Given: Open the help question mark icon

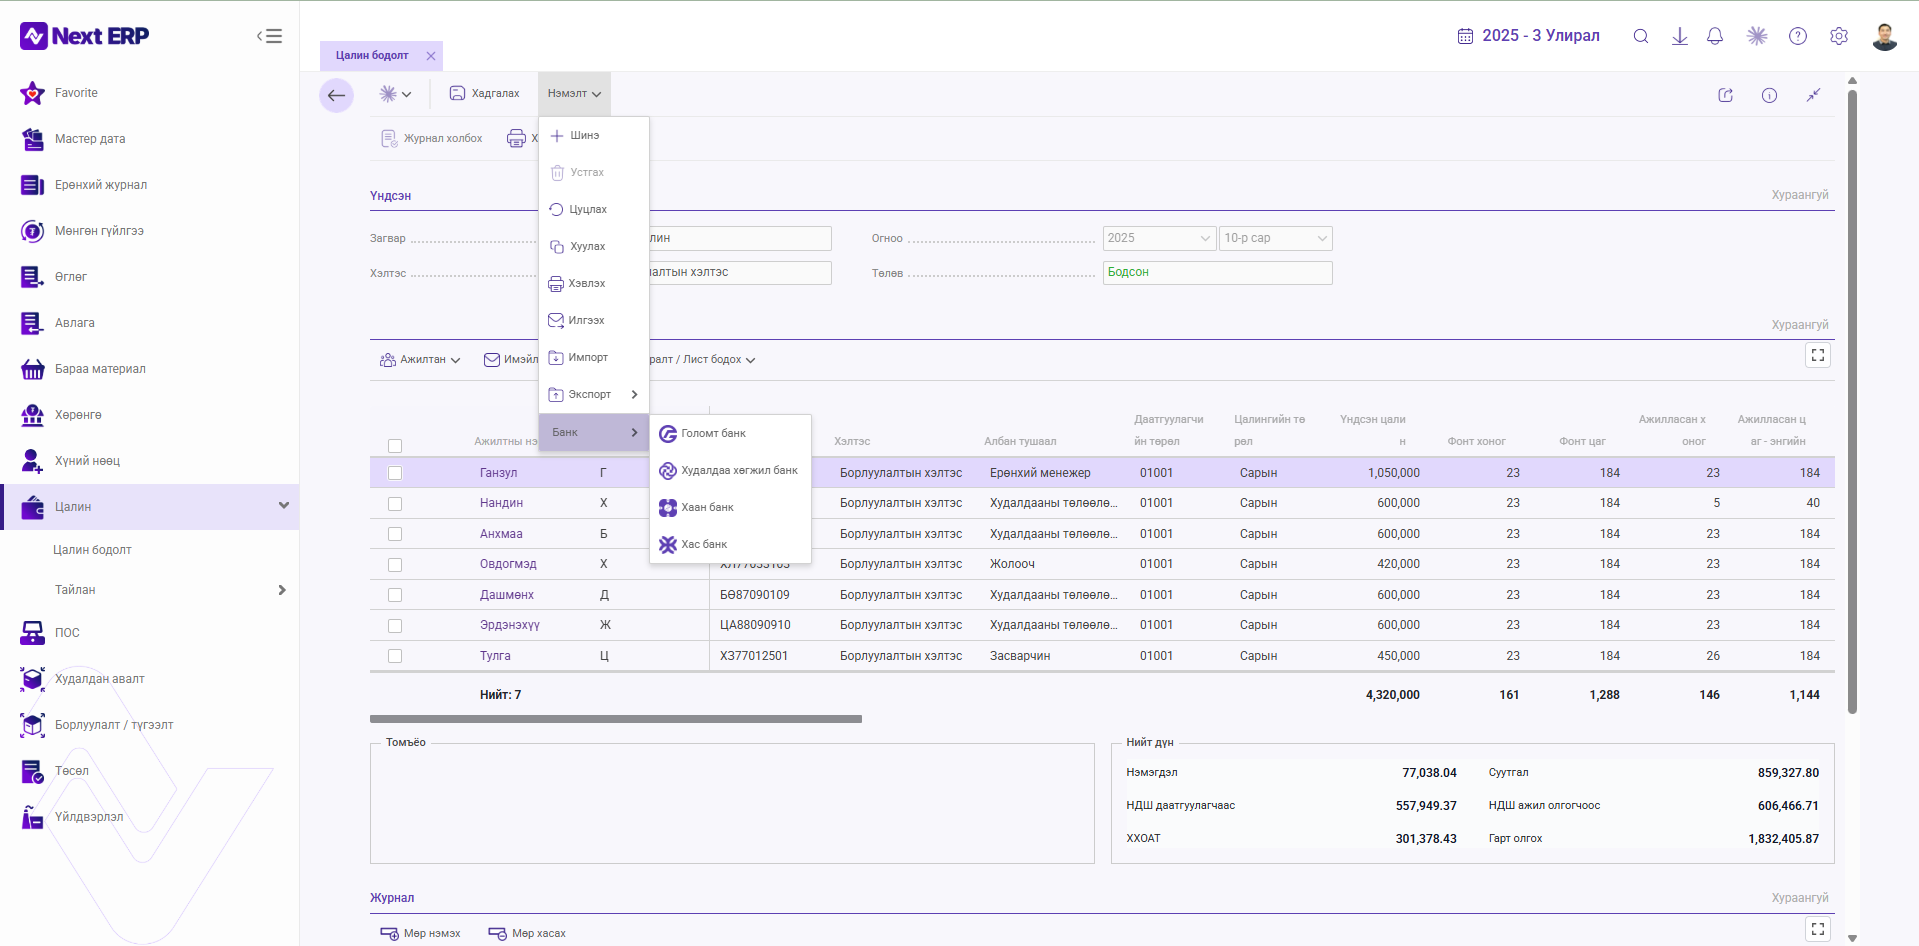Looking at the screenshot, I should 1798,36.
